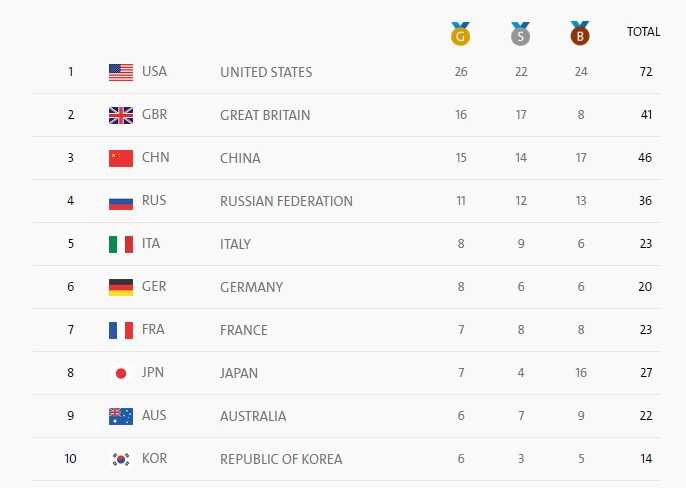The height and width of the screenshot is (488, 686).
Task: Click the Republic of Korea flag
Action: click(x=121, y=459)
